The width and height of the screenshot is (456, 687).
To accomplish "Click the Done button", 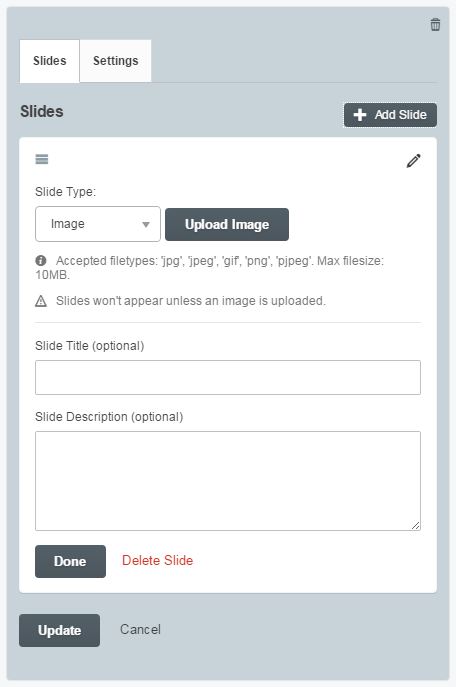I will [x=70, y=561].
